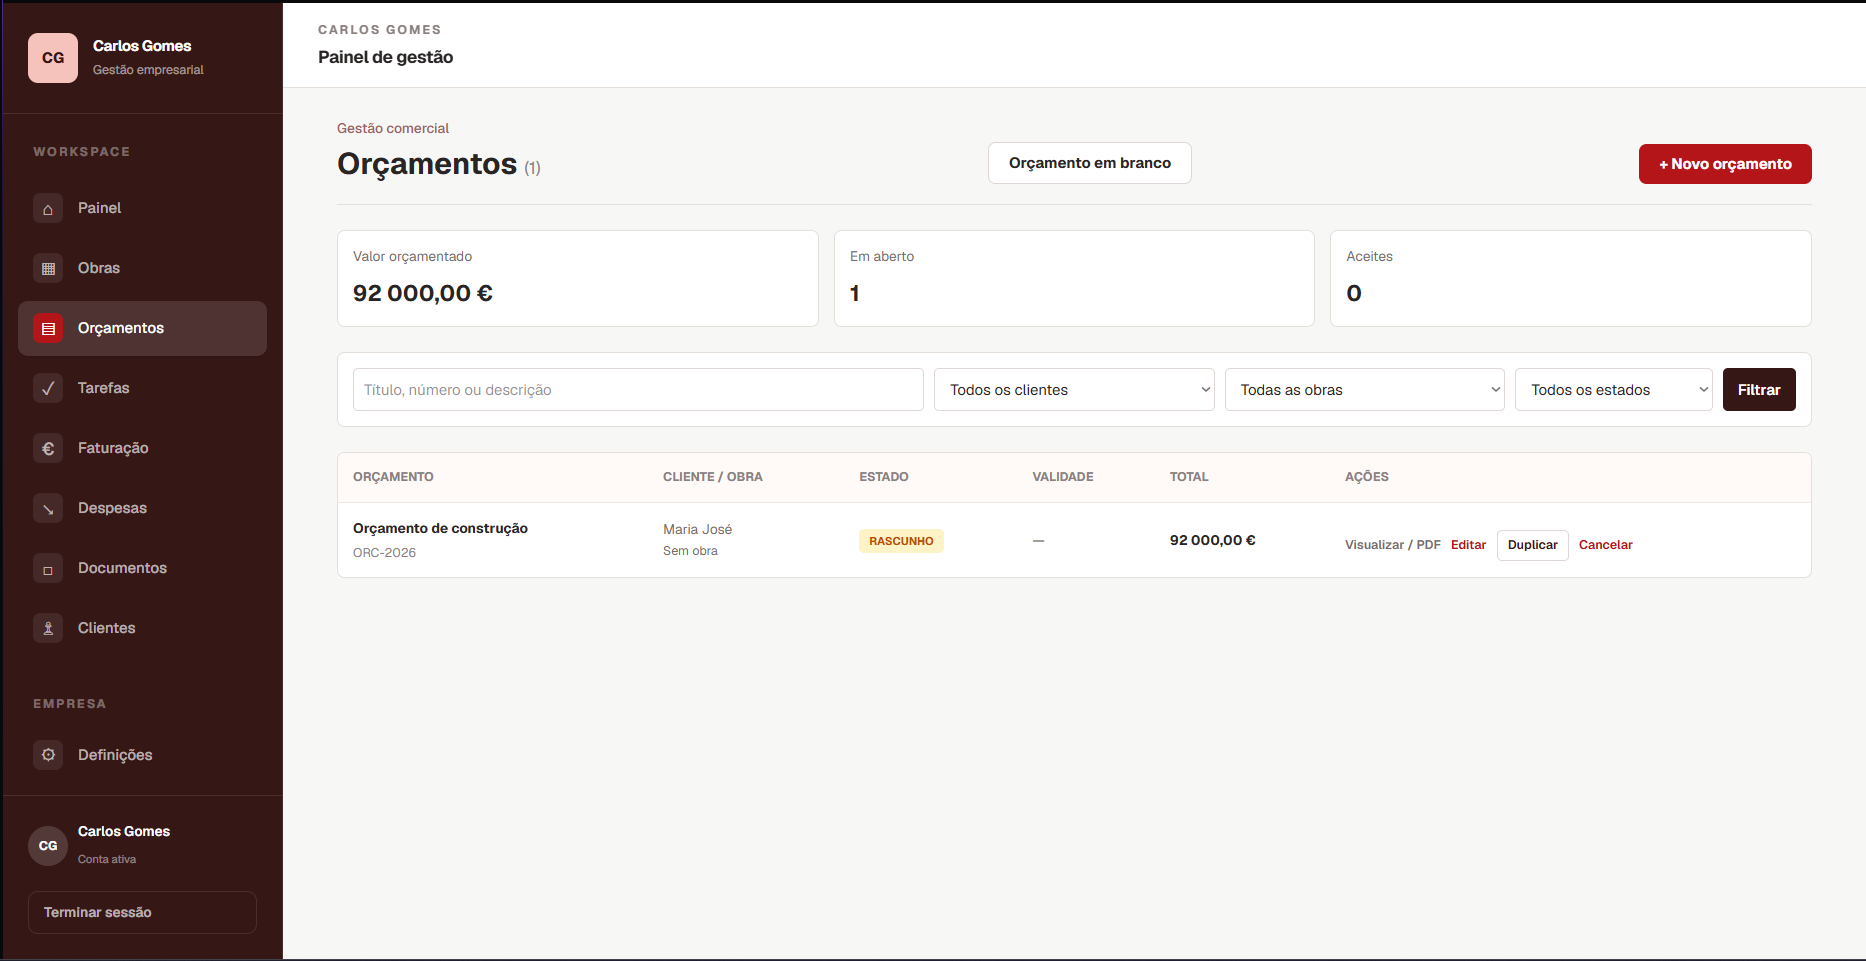Click the Tarefas checkmark icon

(48, 388)
